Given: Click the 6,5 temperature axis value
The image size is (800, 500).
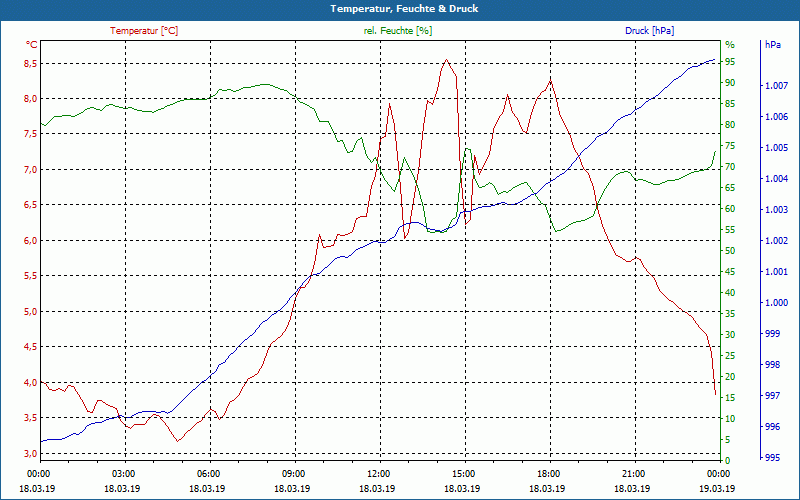Looking at the screenshot, I should pyautogui.click(x=30, y=205).
